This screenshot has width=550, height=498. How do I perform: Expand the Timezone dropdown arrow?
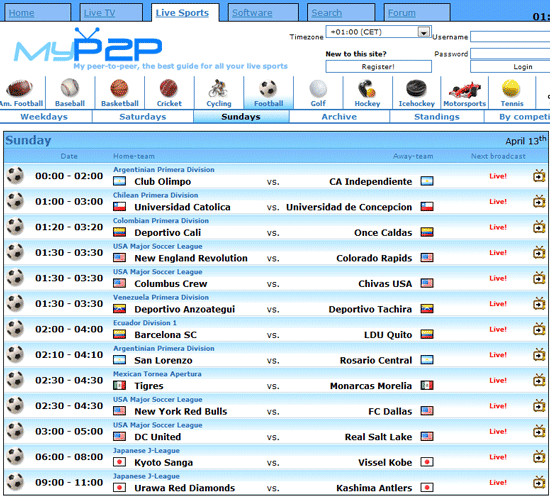(x=424, y=32)
